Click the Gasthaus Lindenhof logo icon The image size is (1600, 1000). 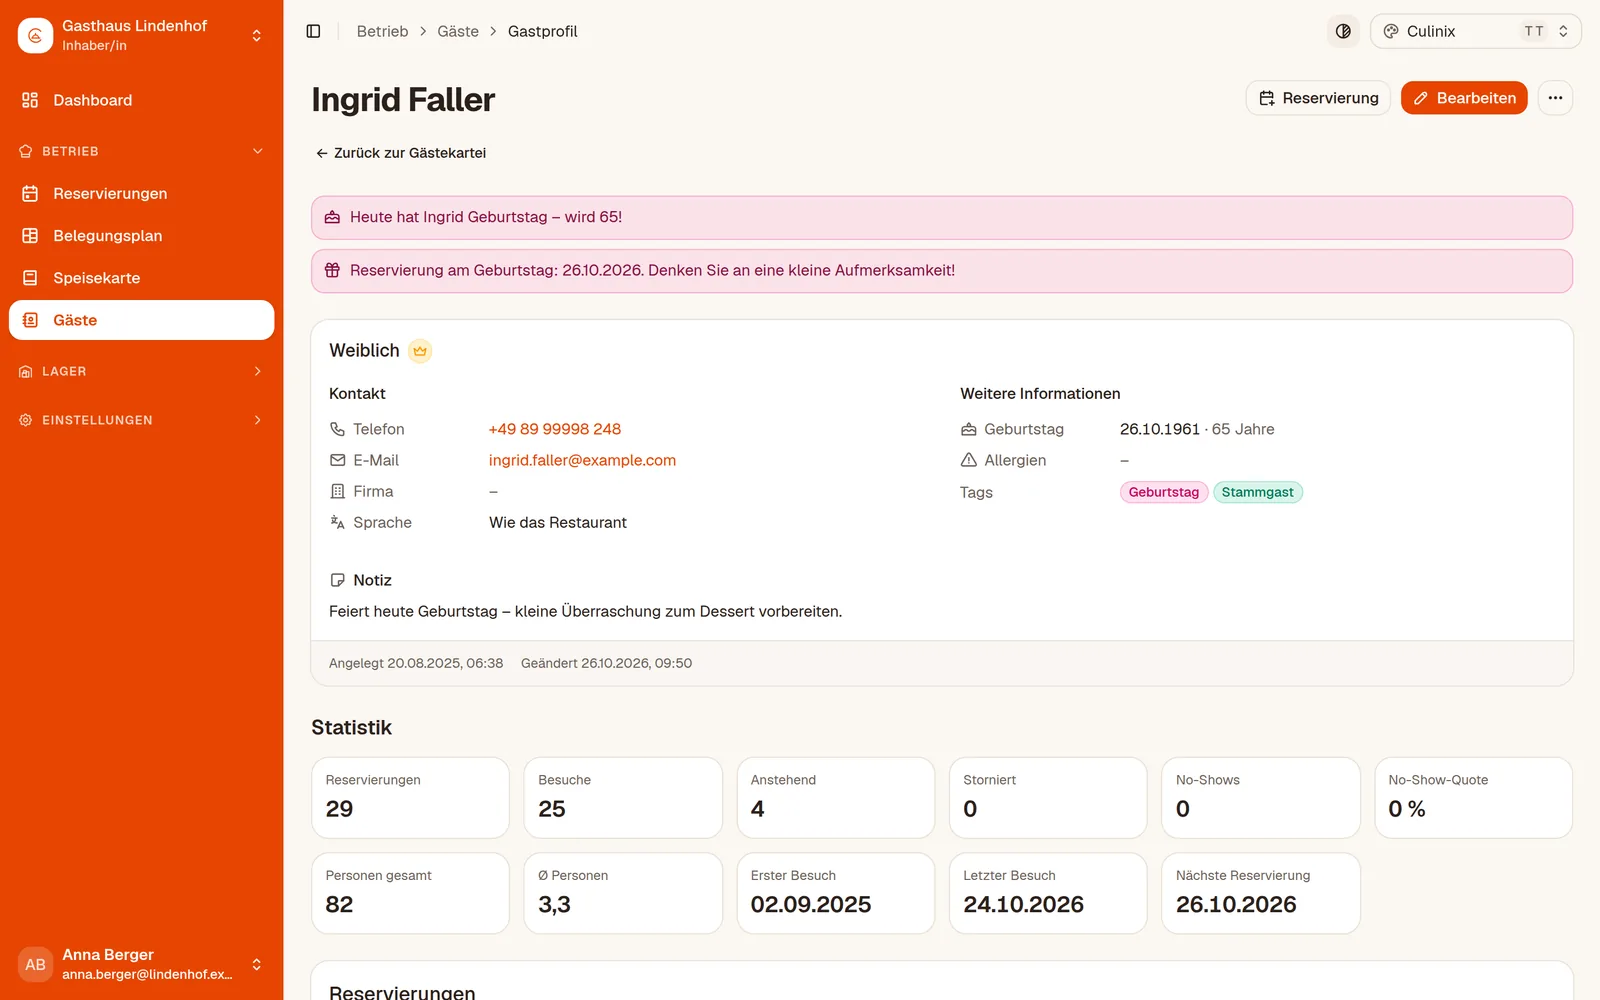35,36
